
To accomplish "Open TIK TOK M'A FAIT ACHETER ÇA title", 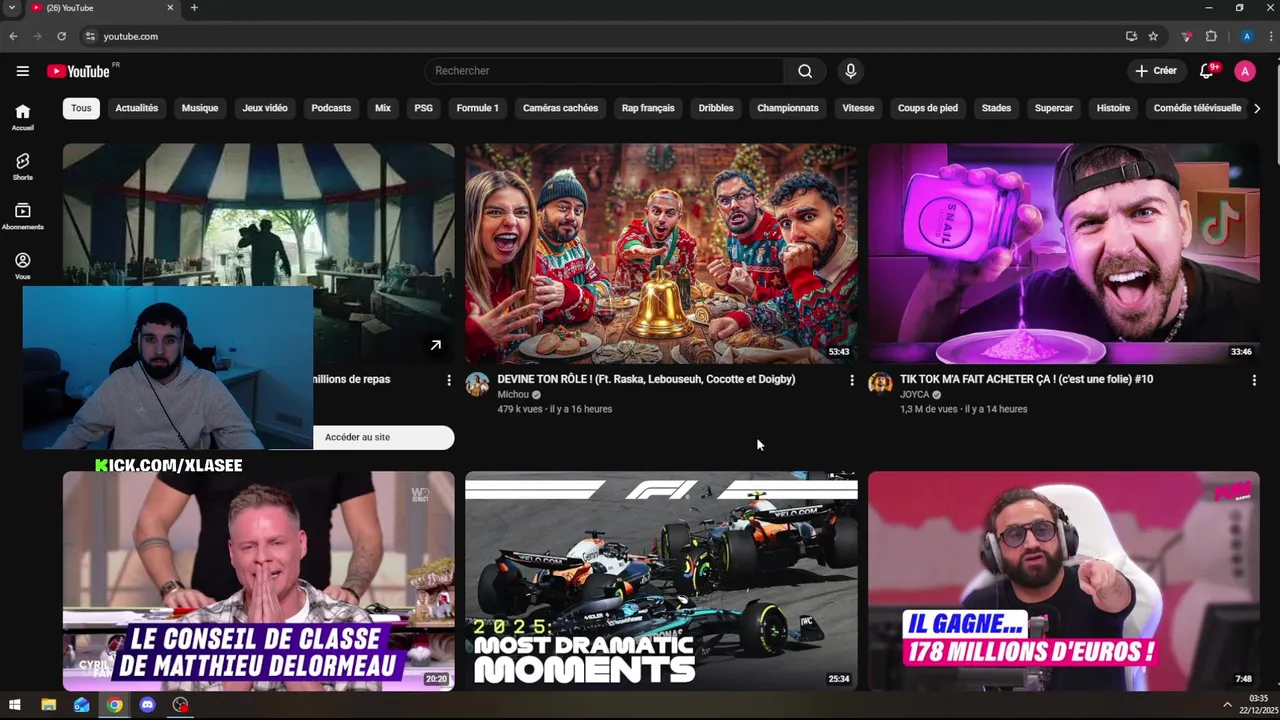I will (1026, 379).
